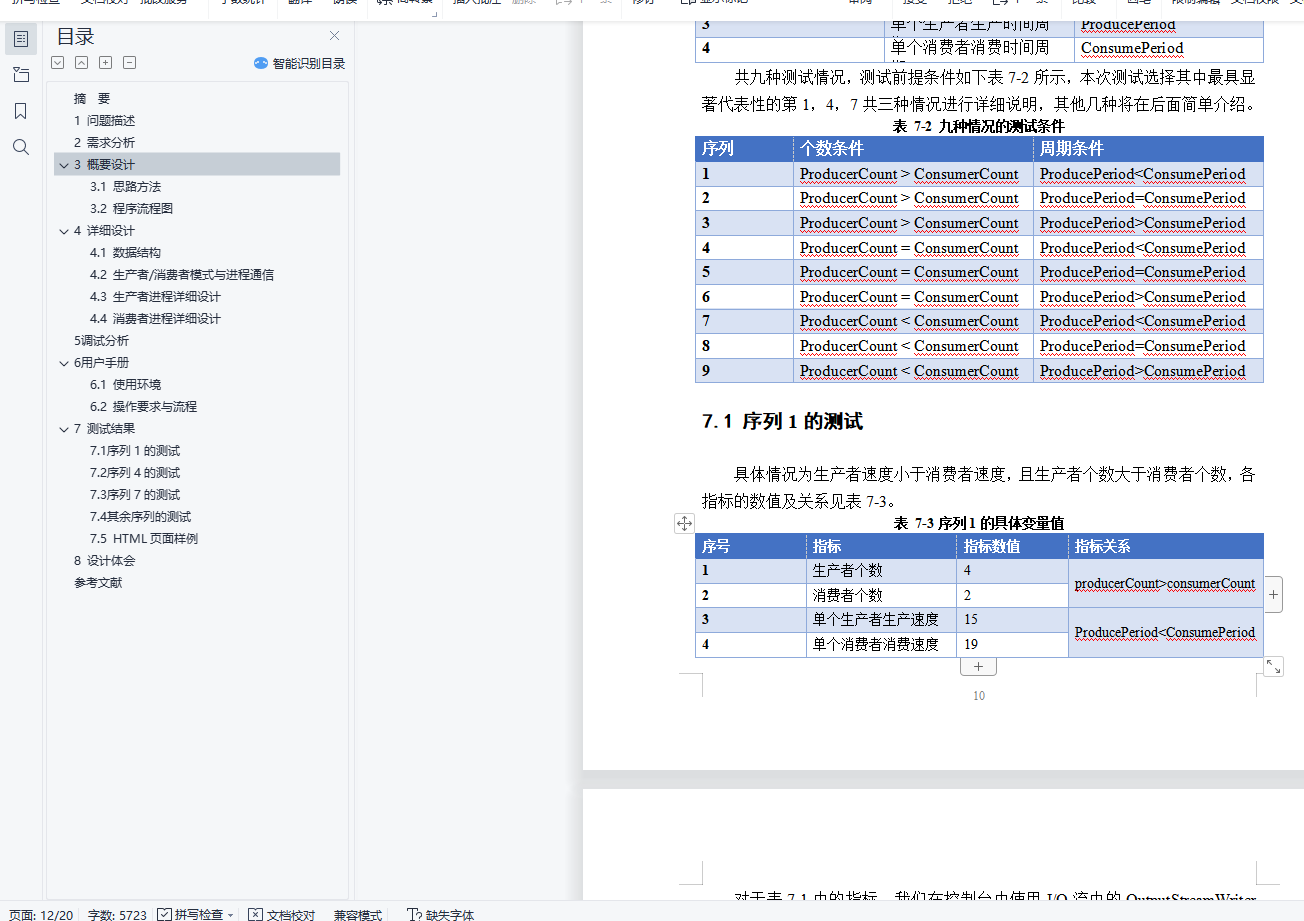This screenshot has height=921, width=1304.
Task: Click the down-arrow outline level icon
Action: 58,63
